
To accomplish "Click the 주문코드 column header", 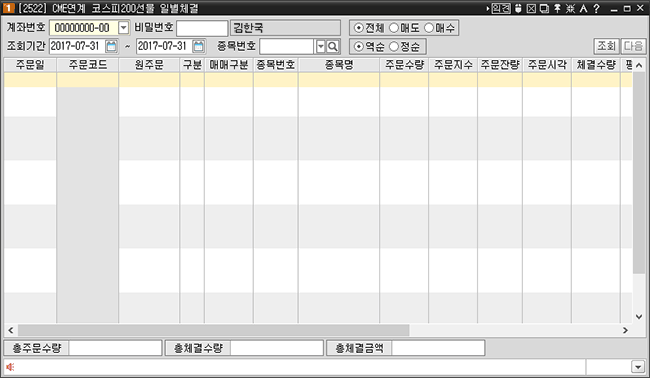I will (x=88, y=65).
